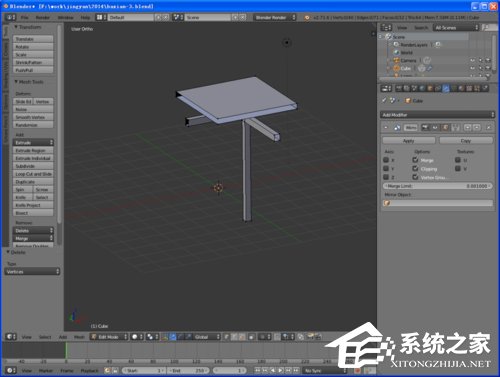The height and width of the screenshot is (377, 500).
Task: Open the info header editor type icon
Action: click(10, 17)
